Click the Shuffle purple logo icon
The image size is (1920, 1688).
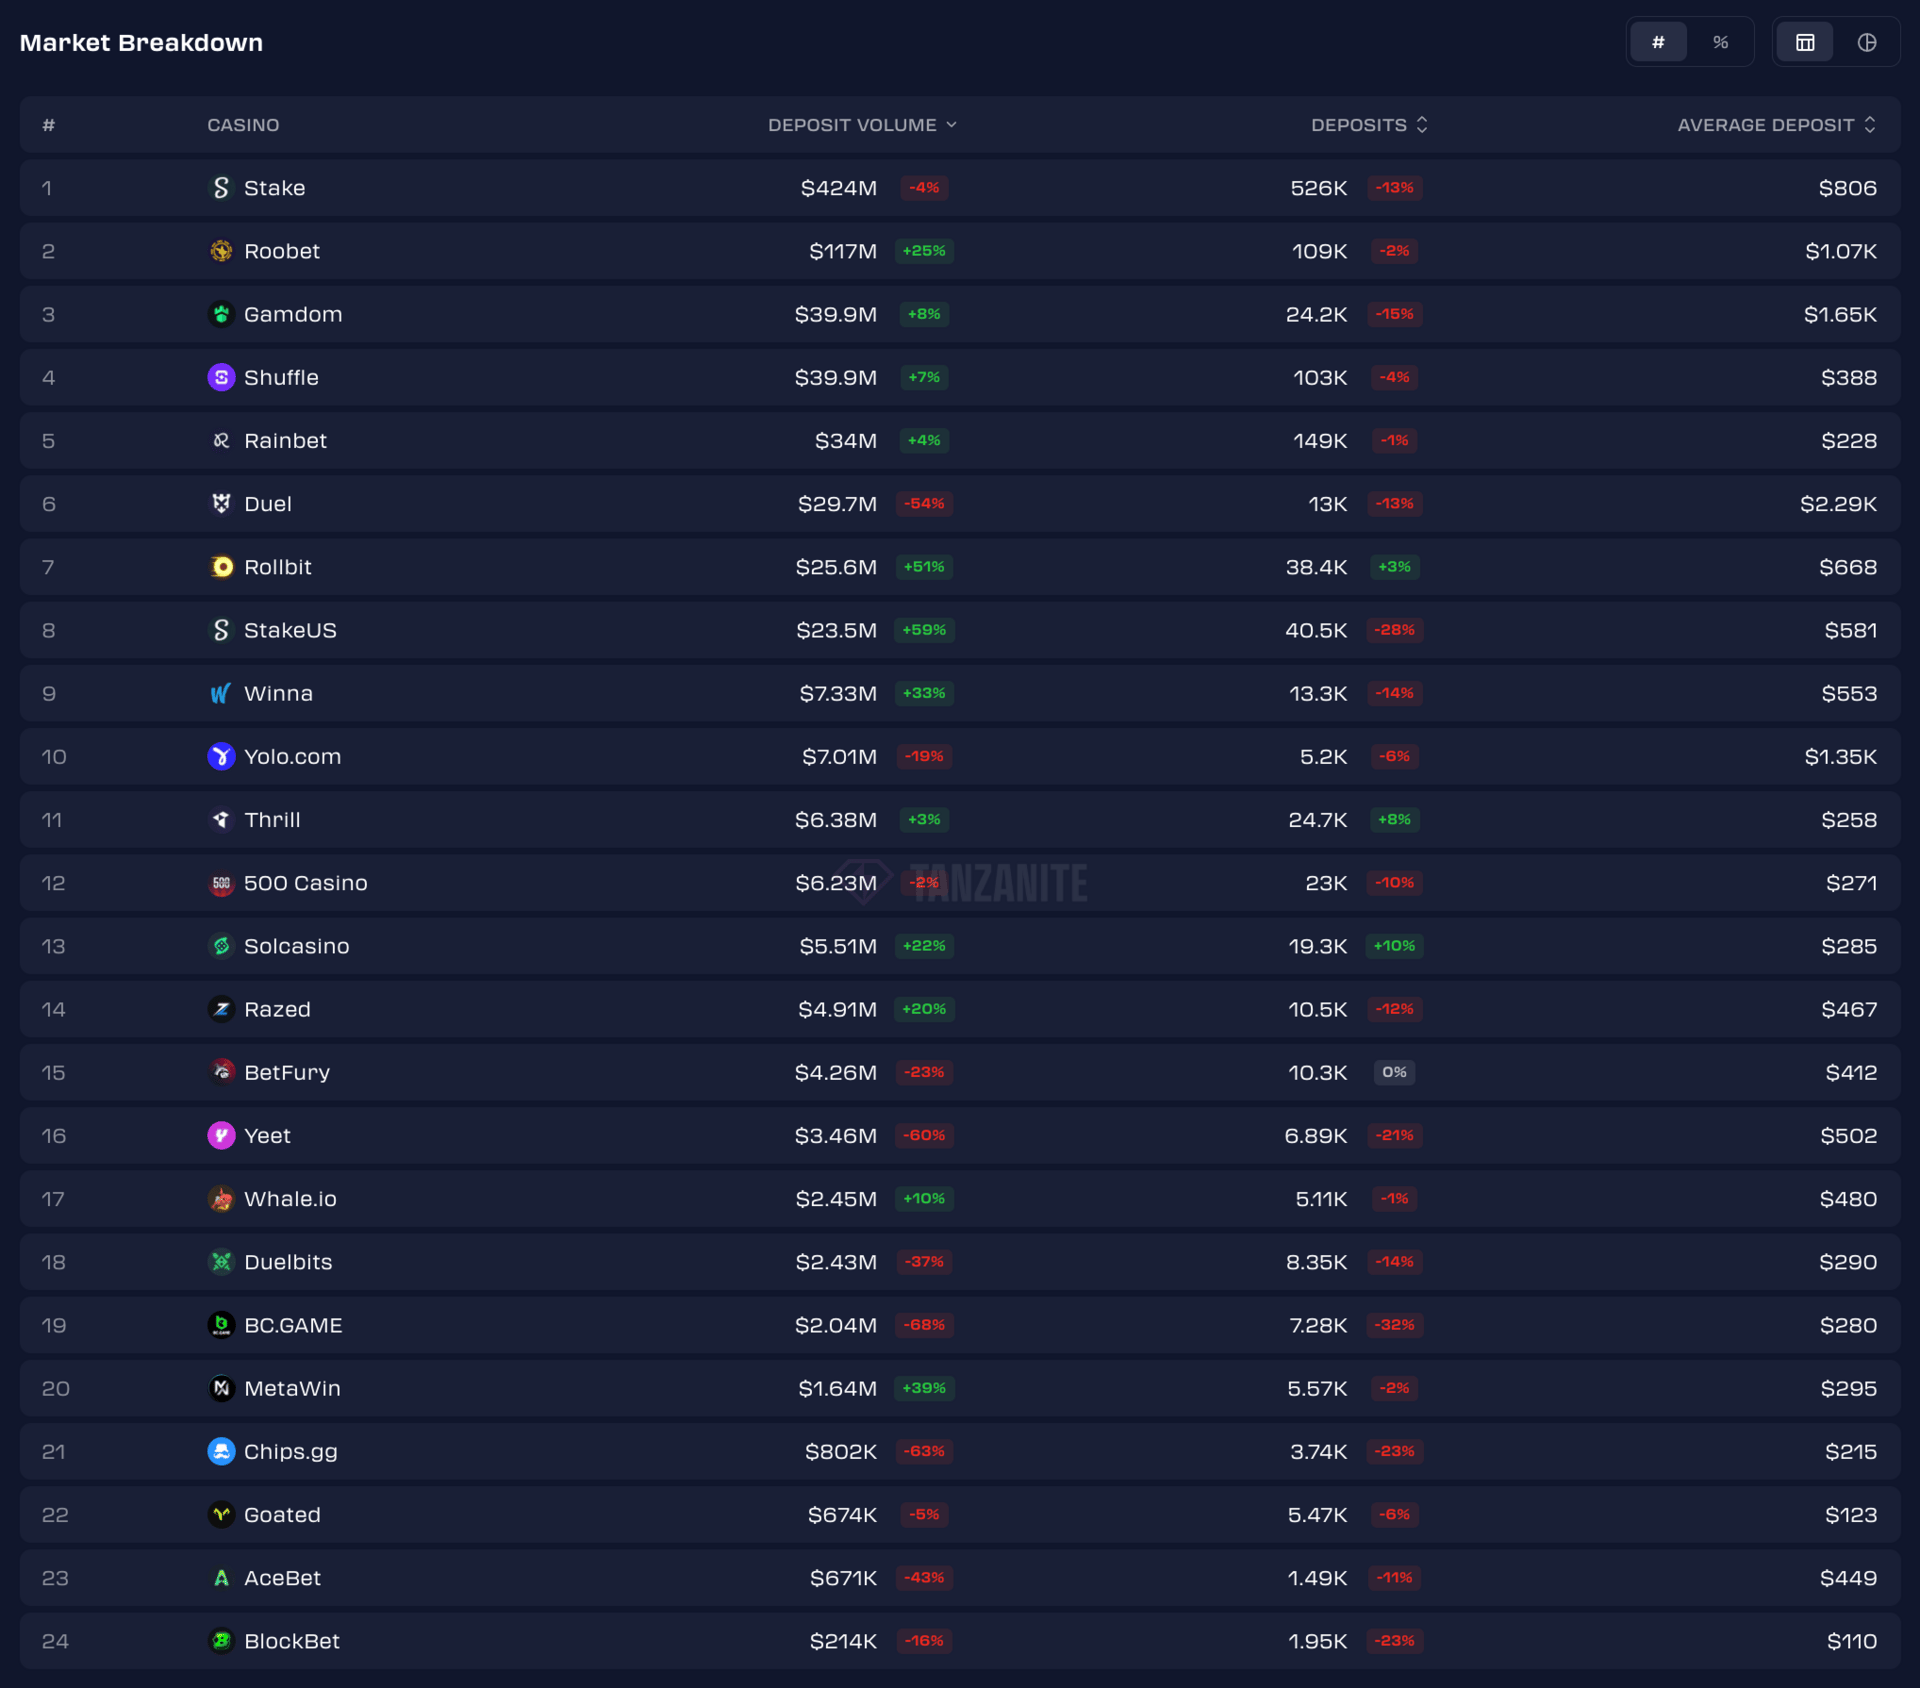coord(221,377)
